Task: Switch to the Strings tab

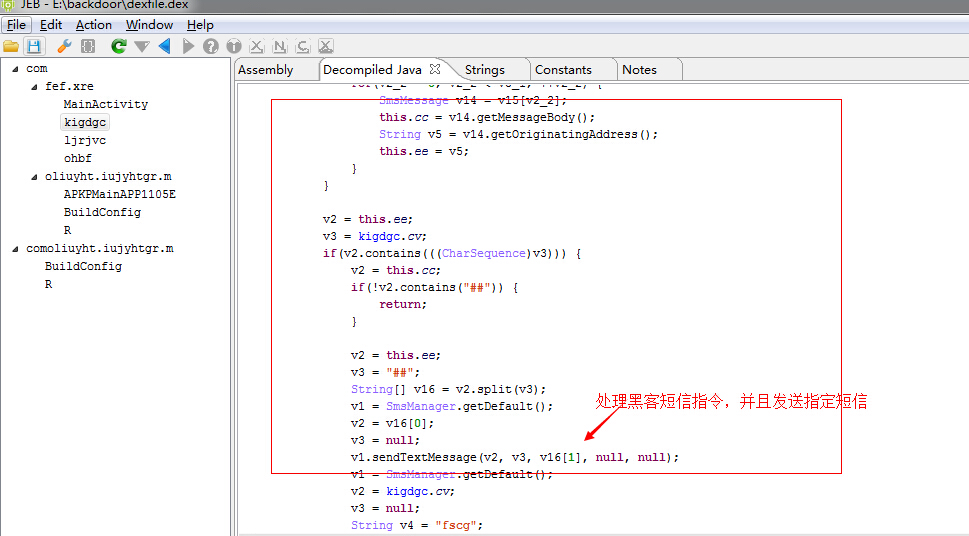Action: 484,70
